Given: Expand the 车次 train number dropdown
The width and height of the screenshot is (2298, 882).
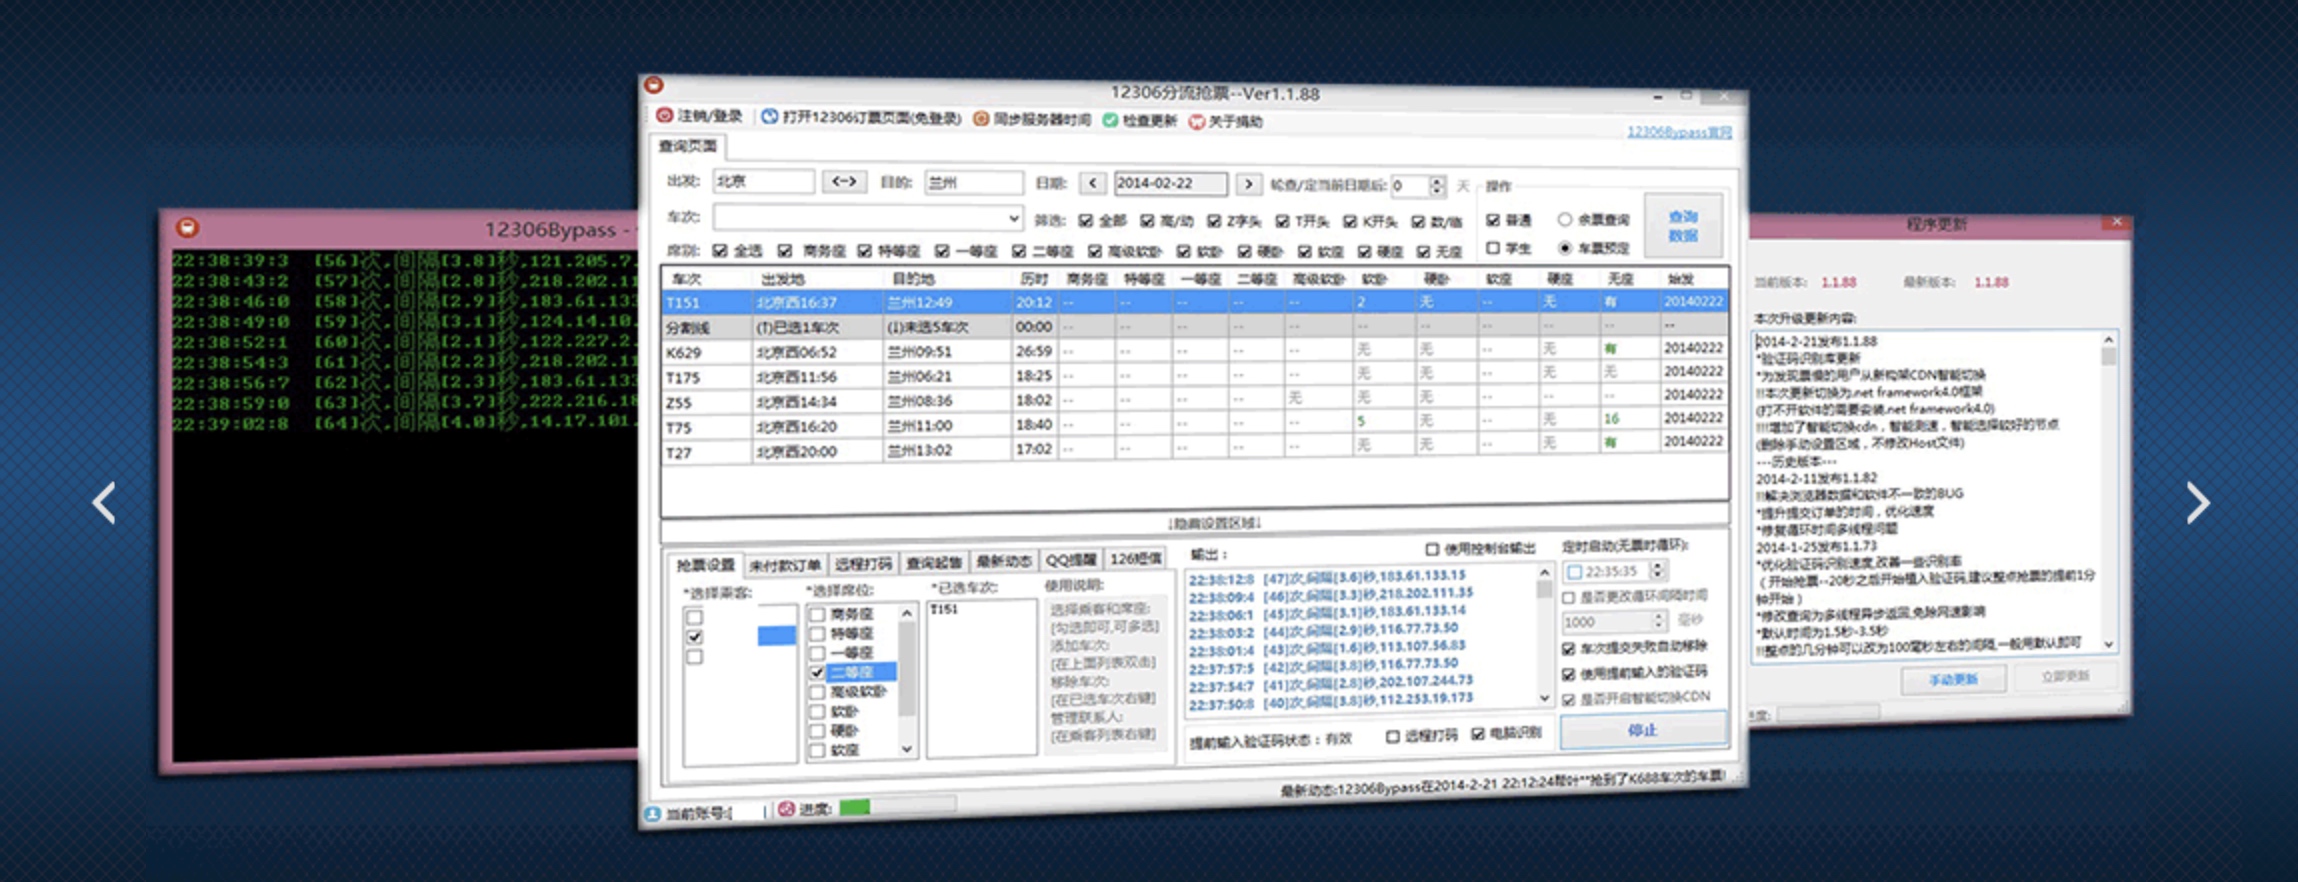Looking at the screenshot, I should point(1013,218).
